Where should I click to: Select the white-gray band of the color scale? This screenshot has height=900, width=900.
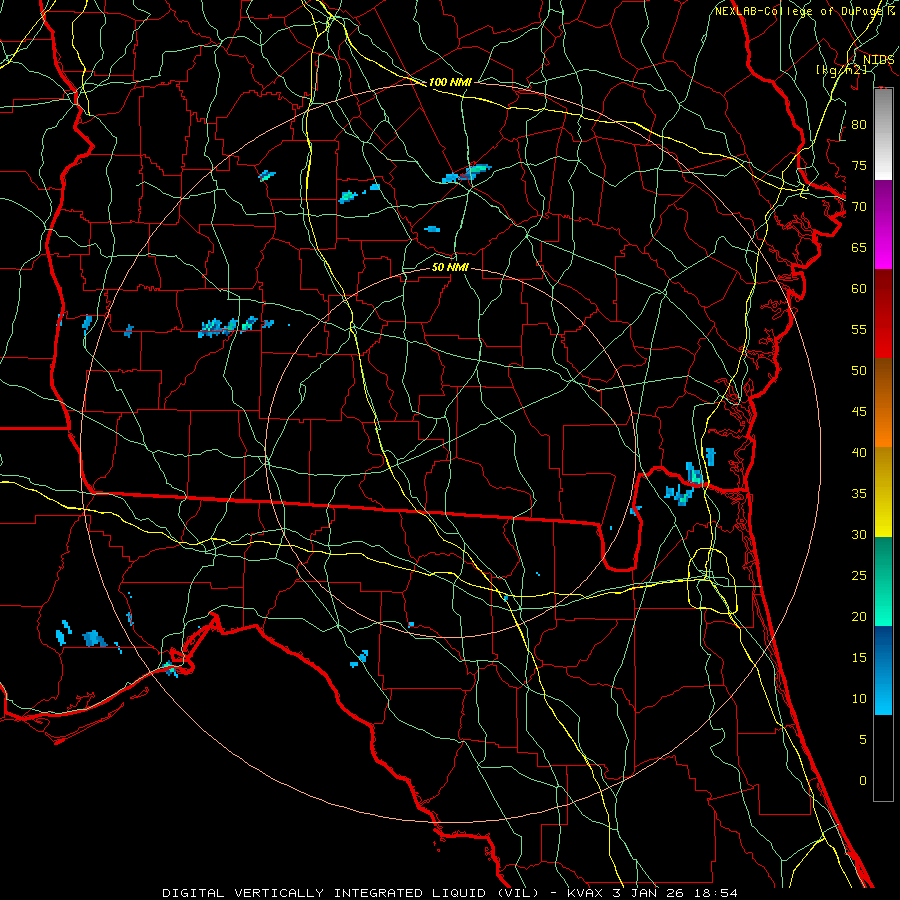883,134
